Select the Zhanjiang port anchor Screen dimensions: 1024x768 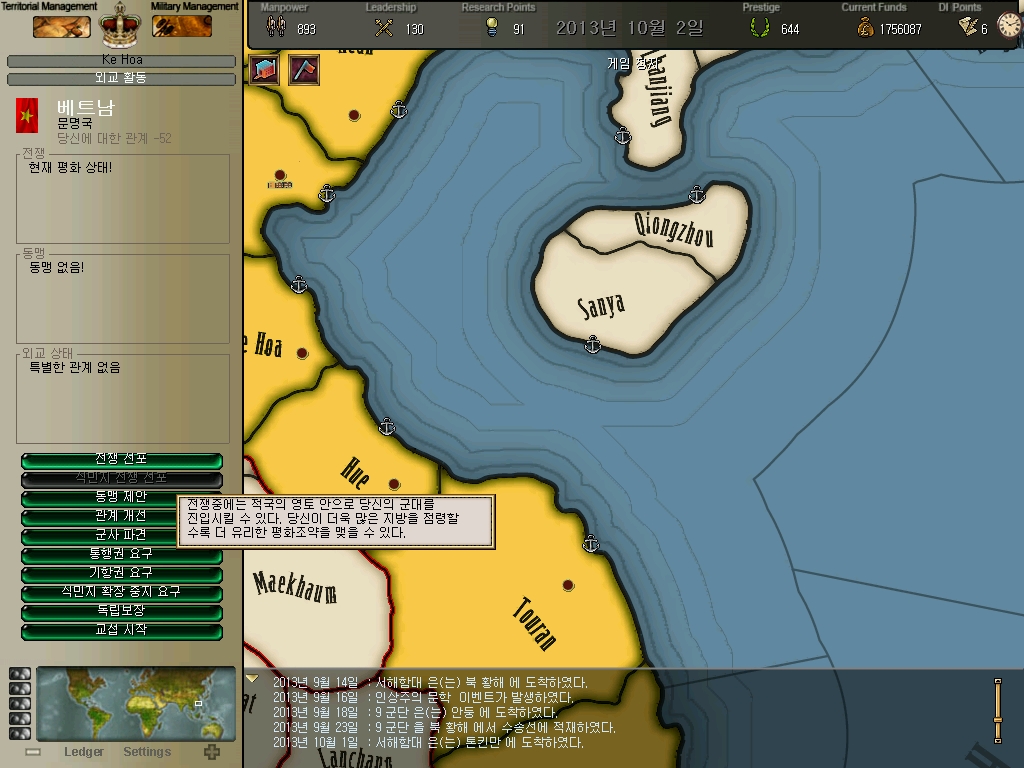coord(623,136)
